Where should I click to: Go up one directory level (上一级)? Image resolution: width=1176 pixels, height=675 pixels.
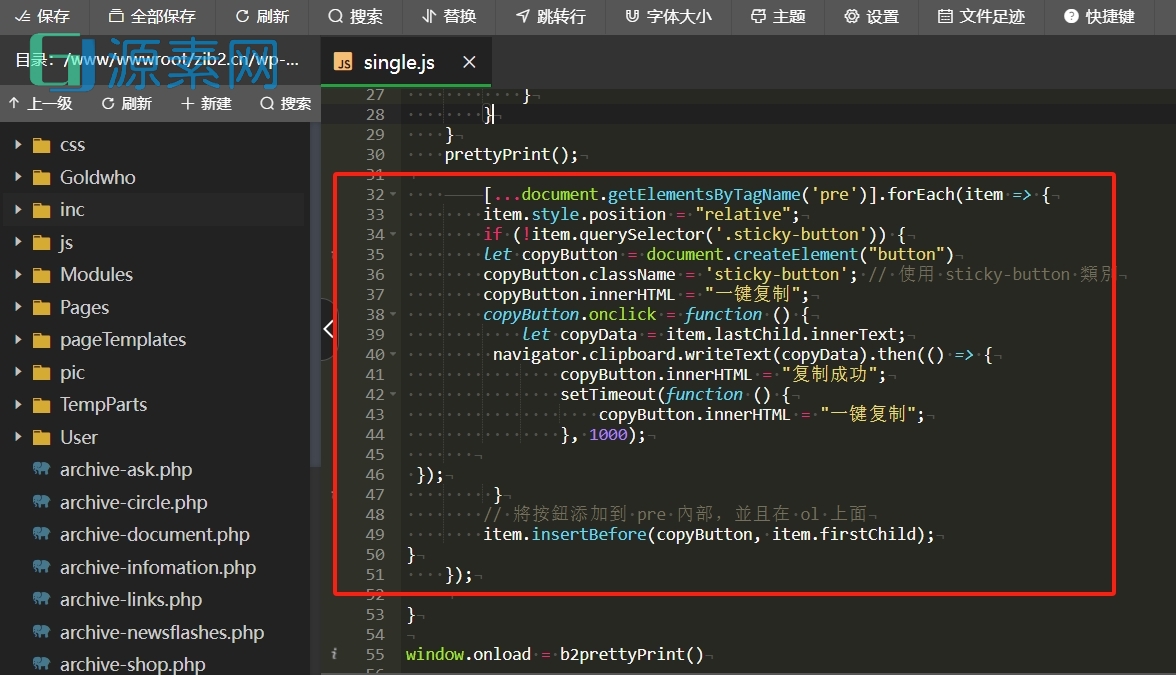coord(40,104)
